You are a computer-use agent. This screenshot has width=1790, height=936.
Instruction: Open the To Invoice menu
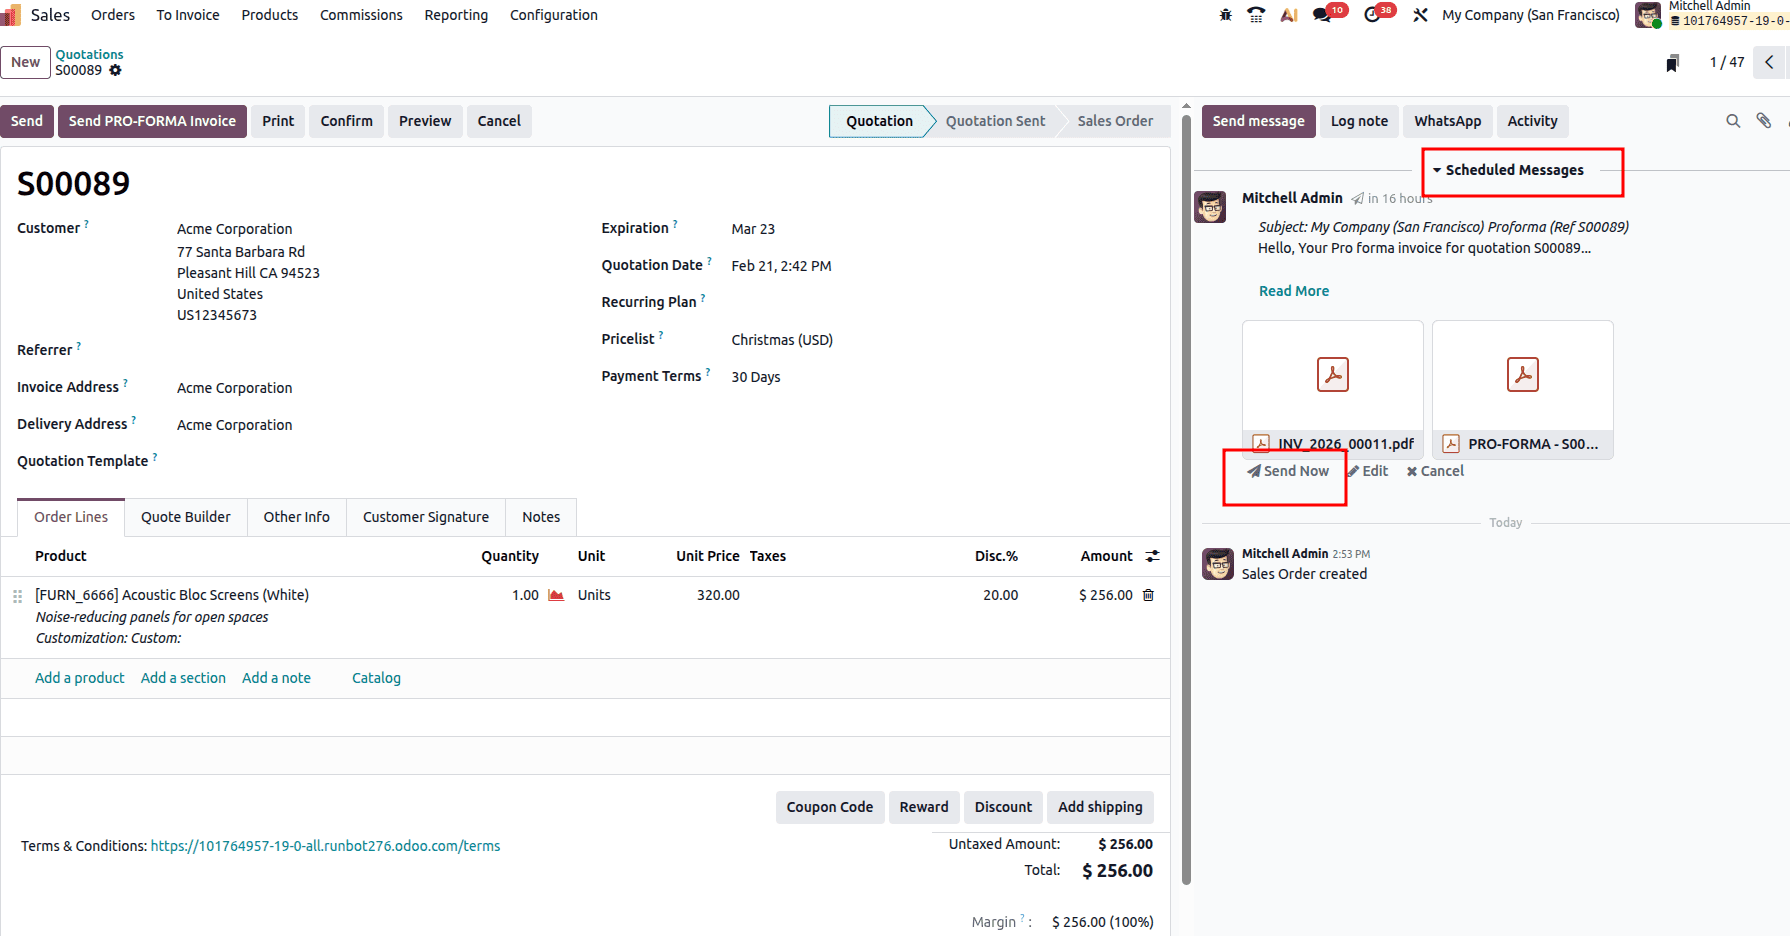coord(188,15)
